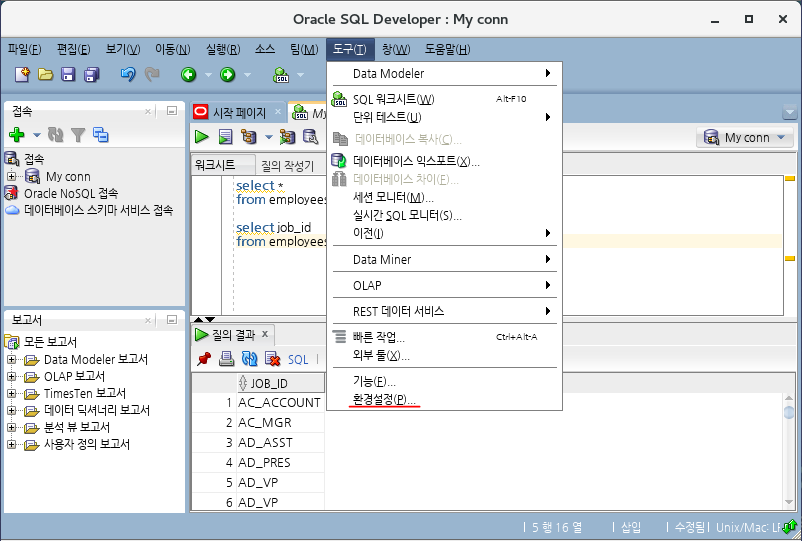Switch to the 질의 작성기 tab
The width and height of the screenshot is (802, 541).
click(x=287, y=165)
